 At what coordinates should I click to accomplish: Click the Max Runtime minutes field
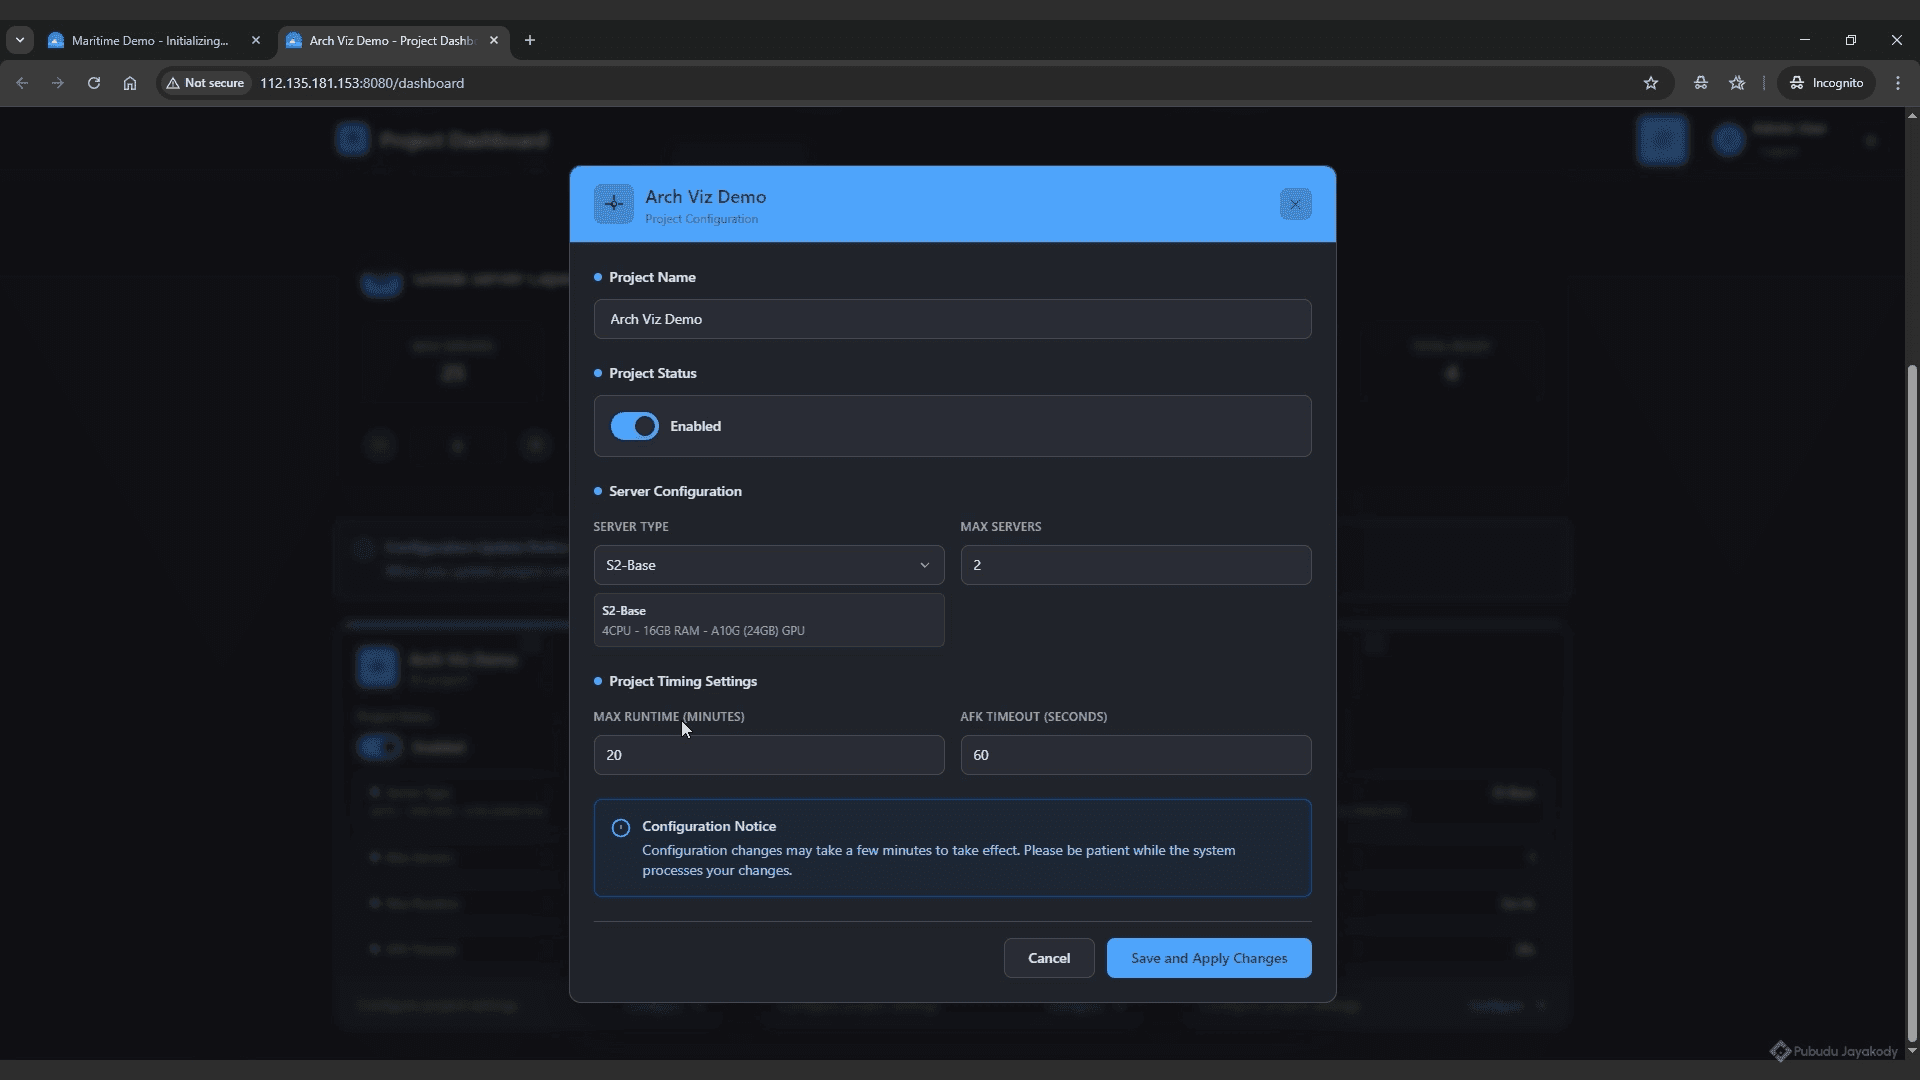pyautogui.click(x=768, y=755)
